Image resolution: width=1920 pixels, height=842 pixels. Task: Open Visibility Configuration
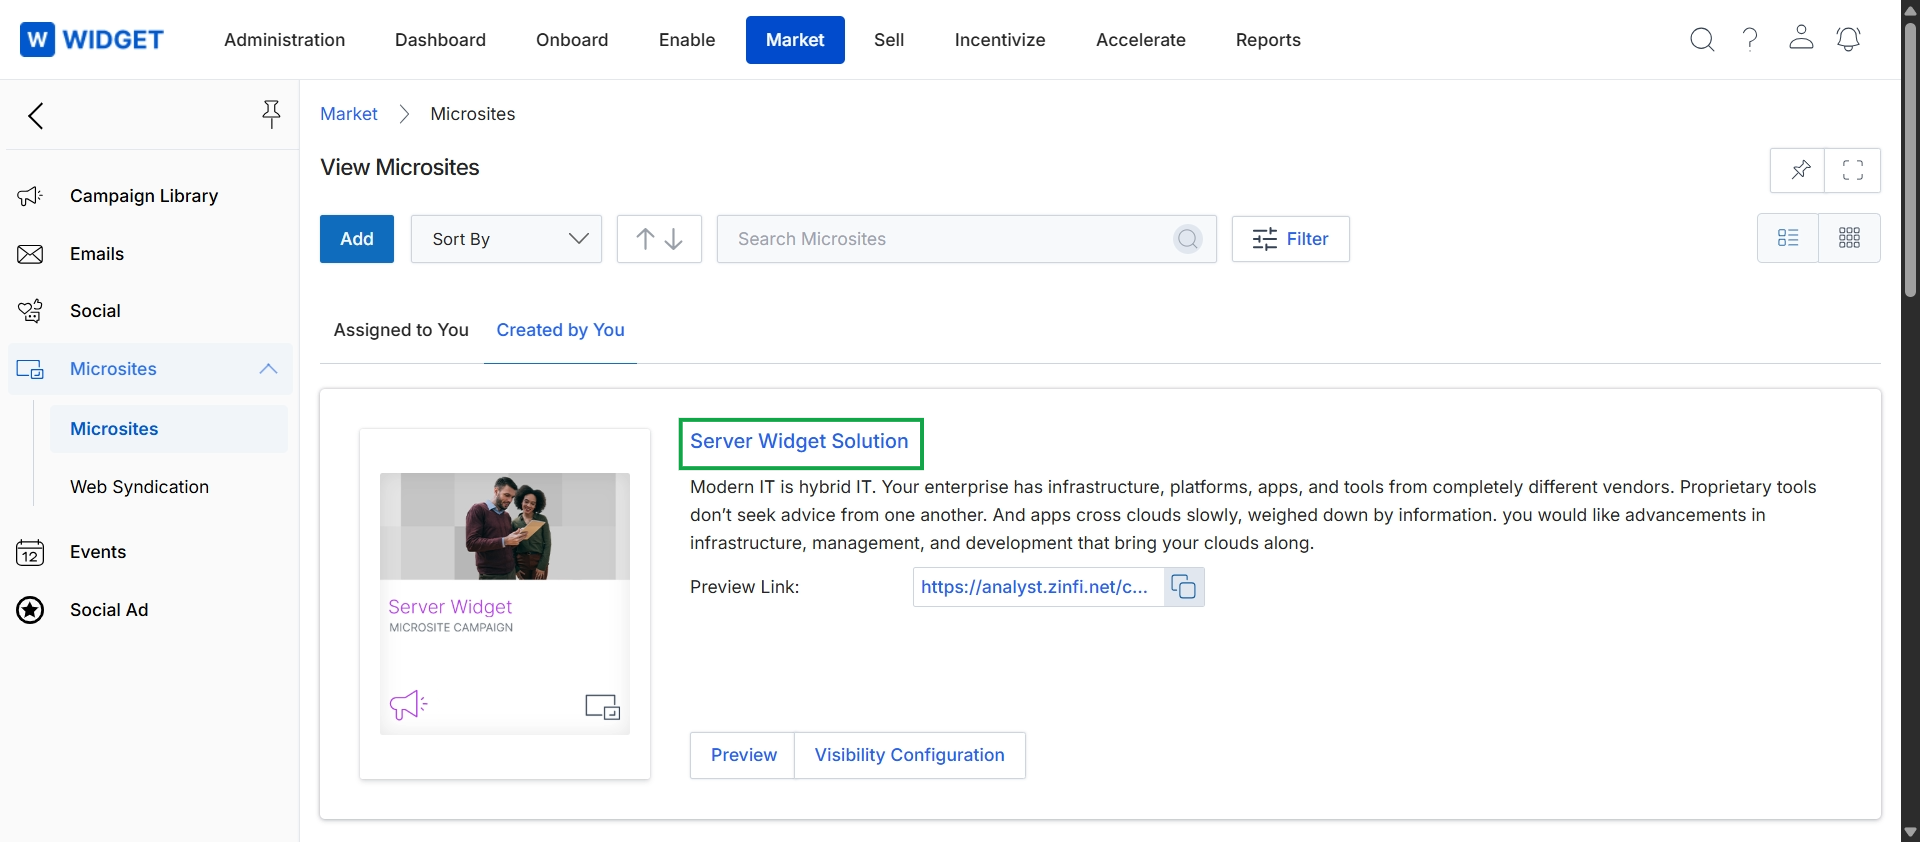(909, 755)
